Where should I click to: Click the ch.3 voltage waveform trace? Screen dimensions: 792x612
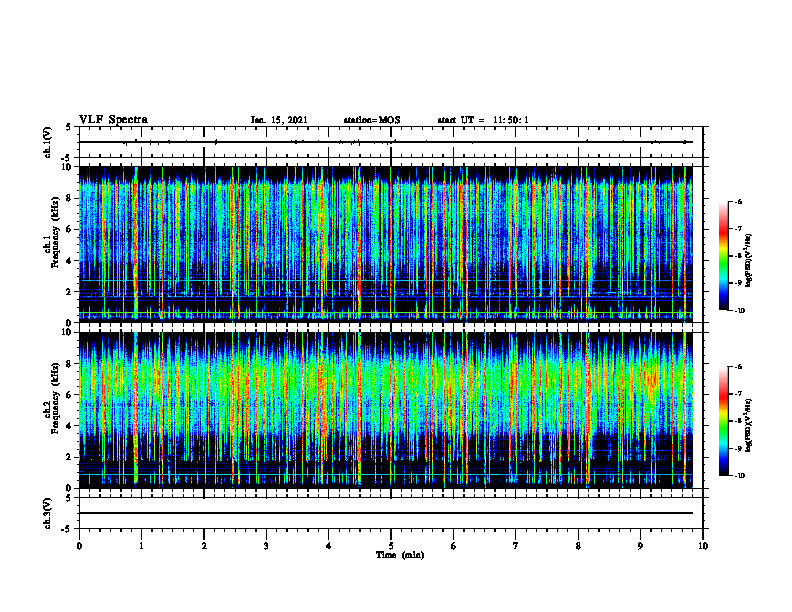(x=386, y=513)
